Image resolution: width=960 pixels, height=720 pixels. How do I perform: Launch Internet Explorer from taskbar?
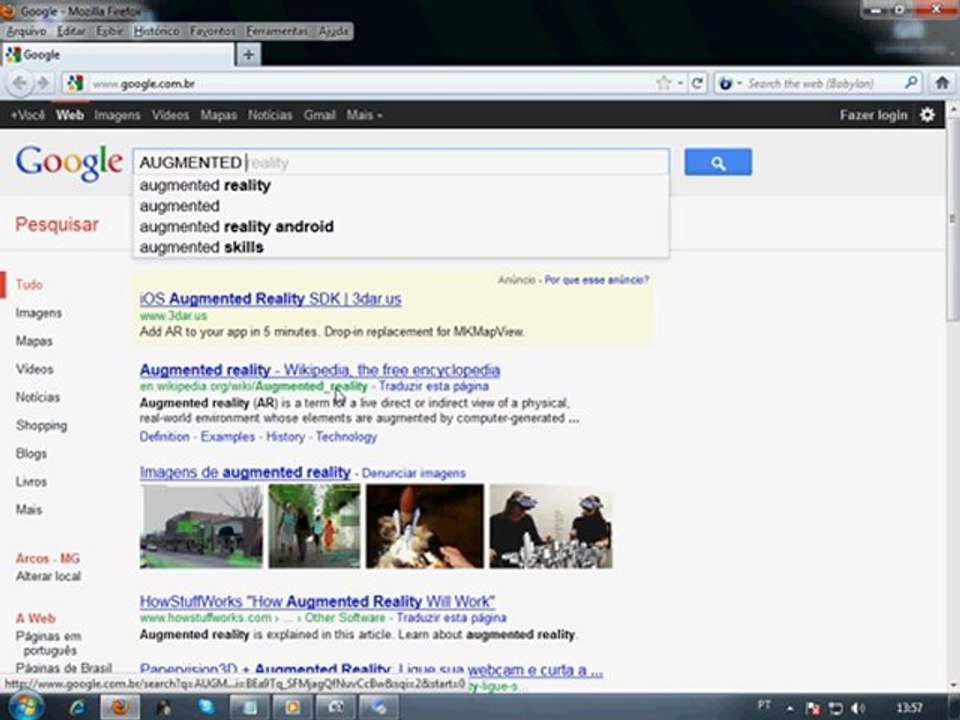pyautogui.click(x=77, y=708)
